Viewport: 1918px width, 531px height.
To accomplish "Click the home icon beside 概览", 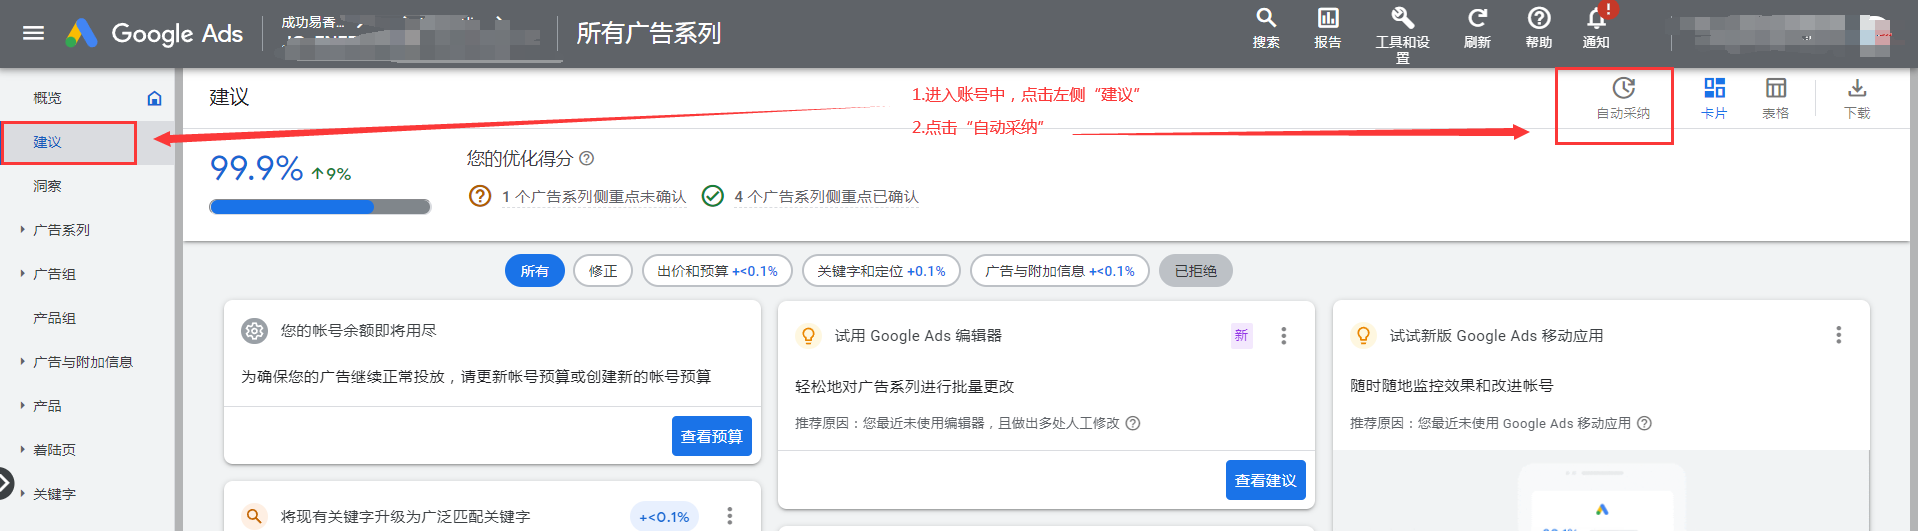I will 154,98.
